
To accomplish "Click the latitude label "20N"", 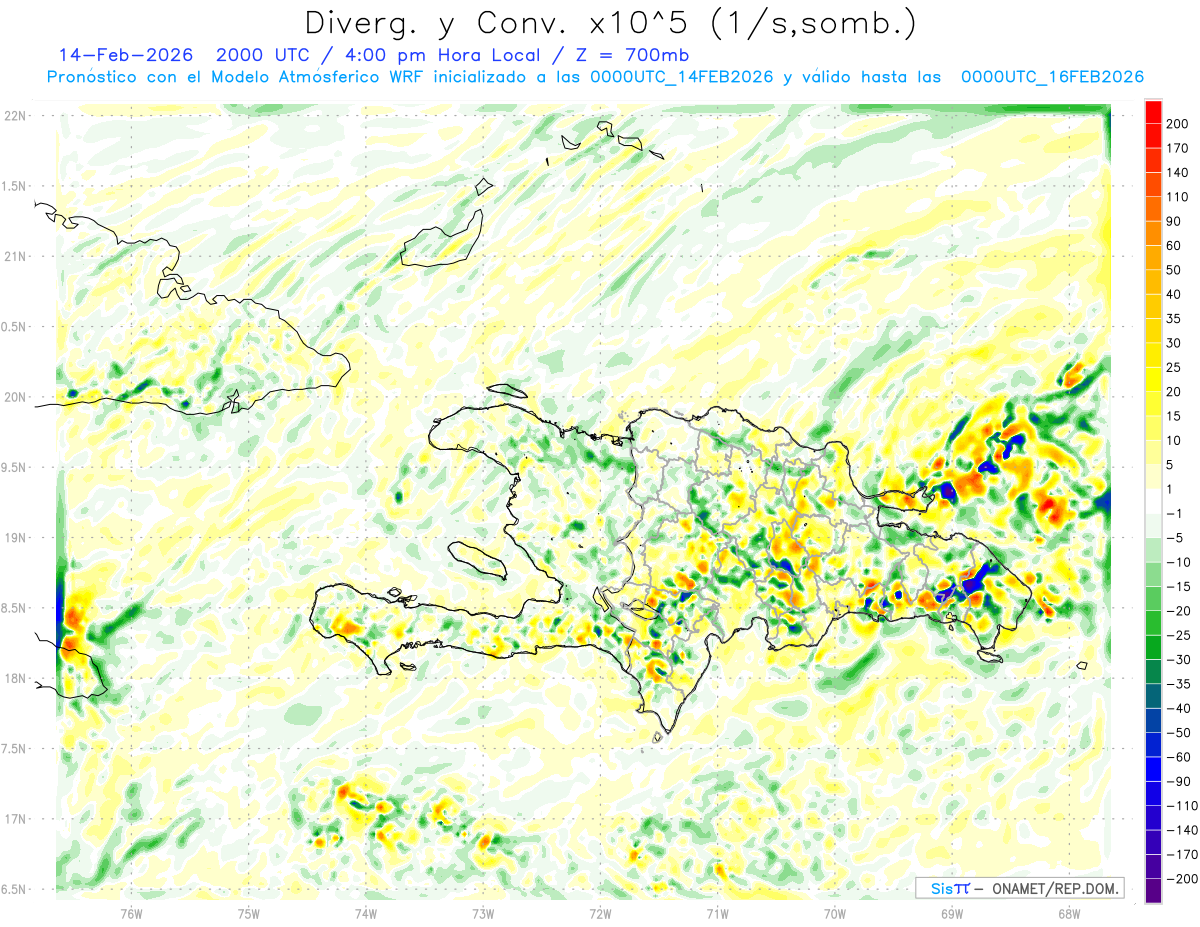I will click(14, 397).
